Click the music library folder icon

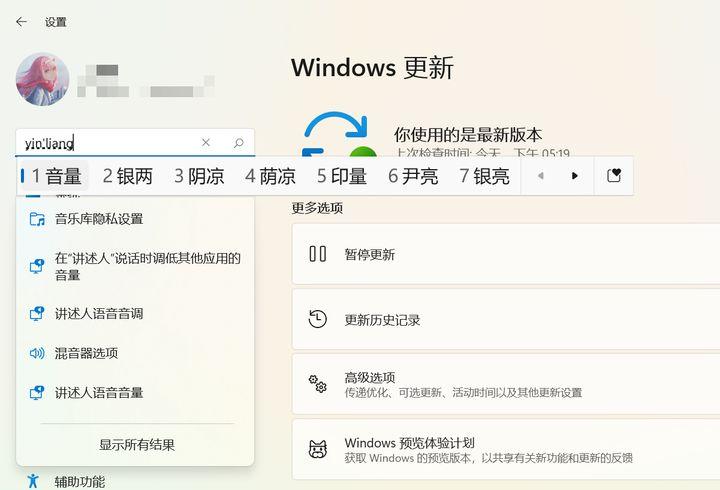37,219
